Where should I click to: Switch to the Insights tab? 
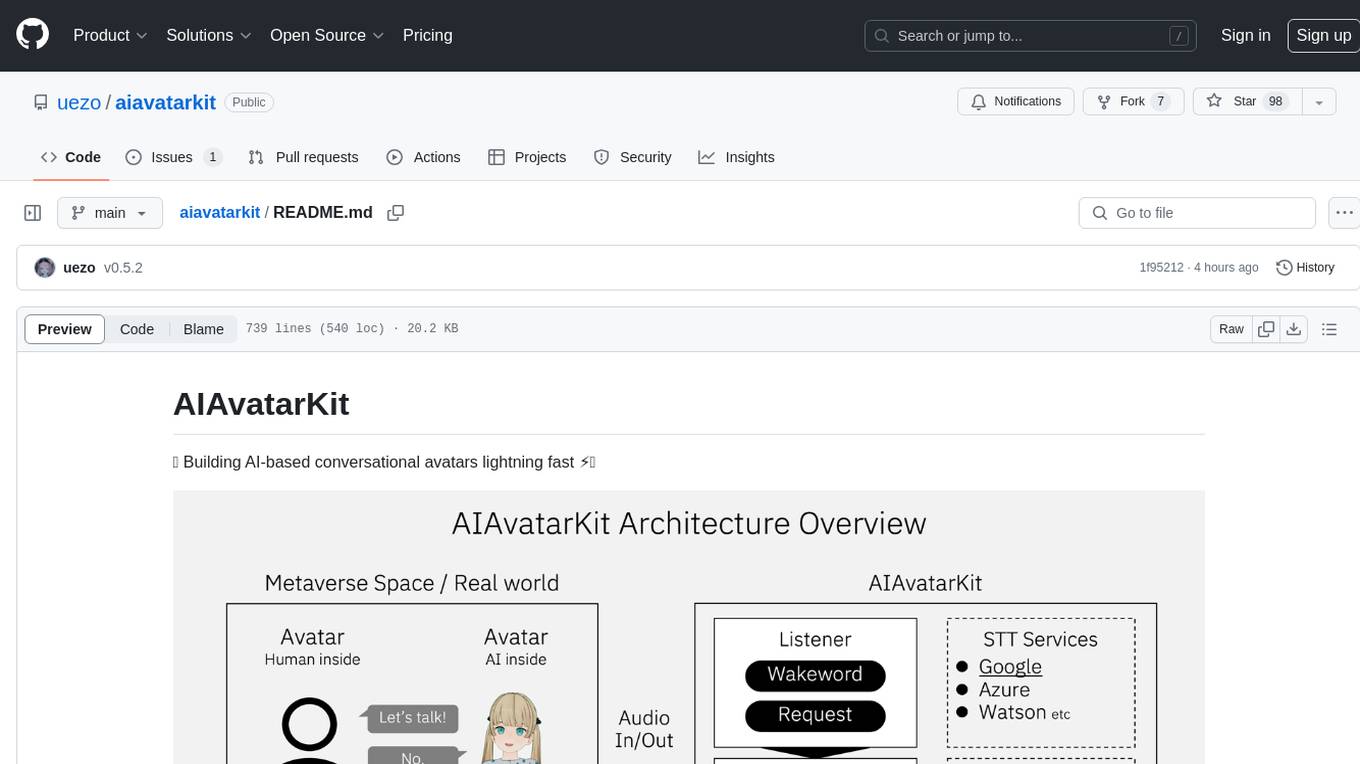pos(736,157)
